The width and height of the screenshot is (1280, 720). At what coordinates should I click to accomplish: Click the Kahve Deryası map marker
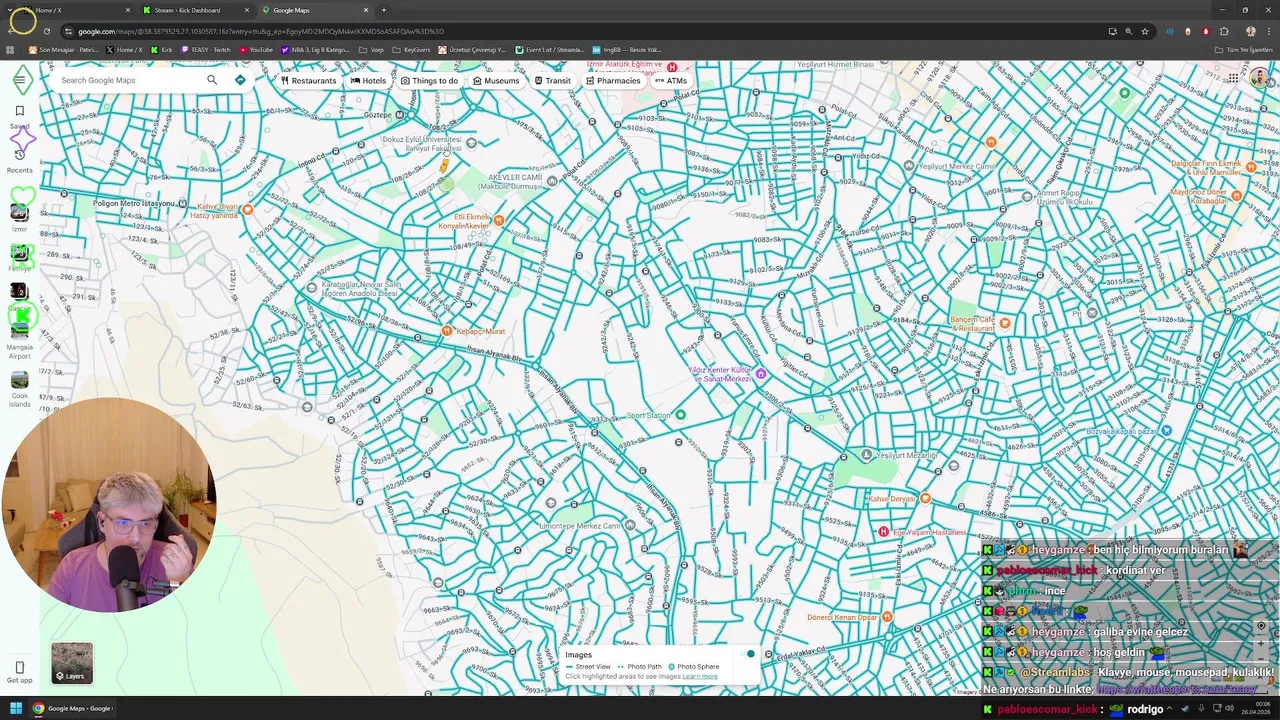[x=925, y=498]
